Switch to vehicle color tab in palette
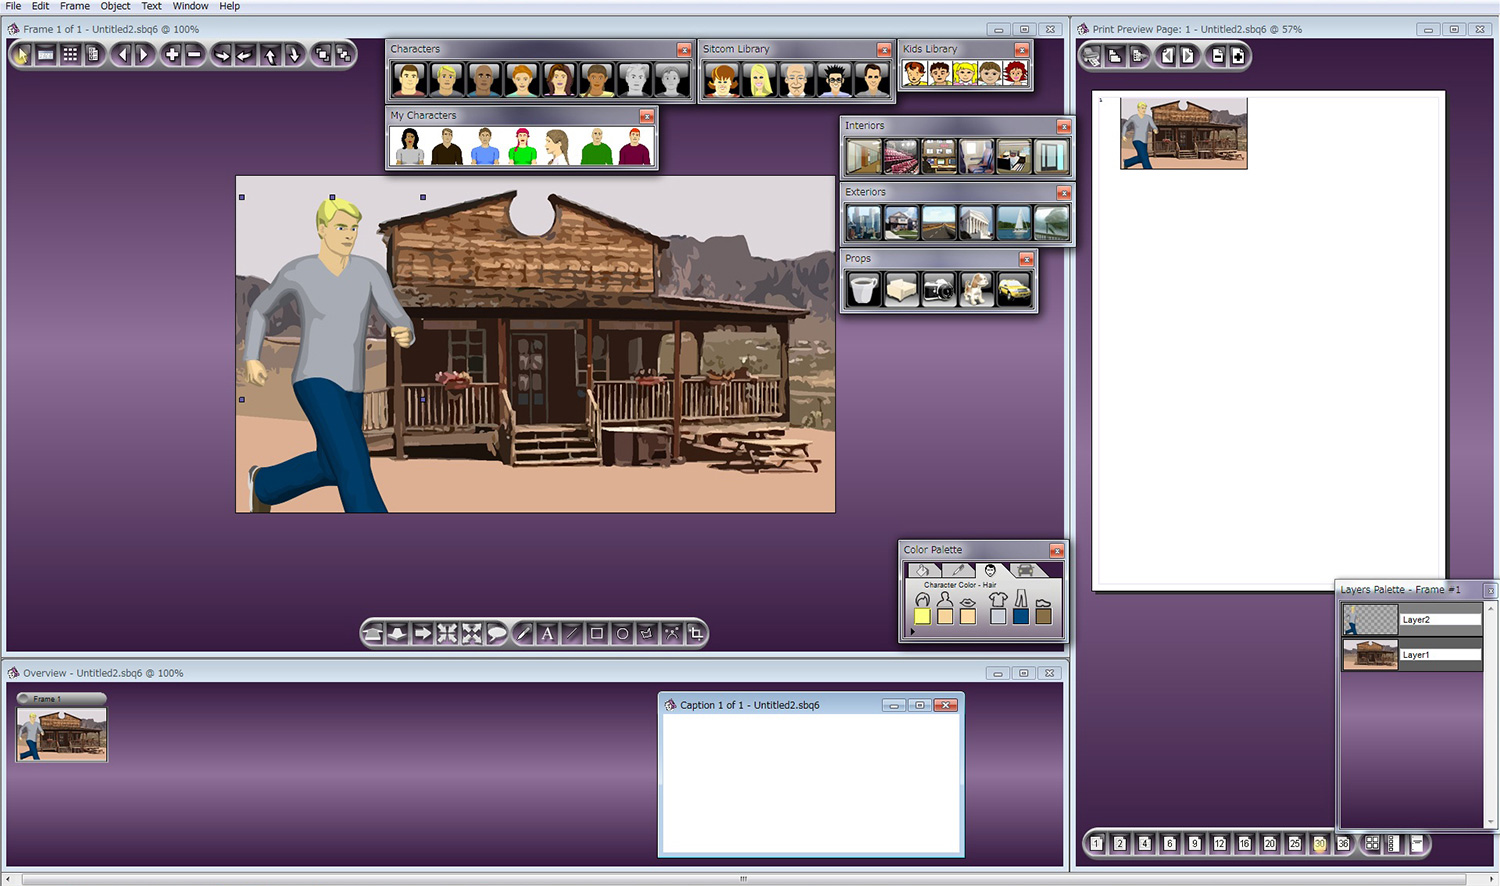 [1025, 570]
